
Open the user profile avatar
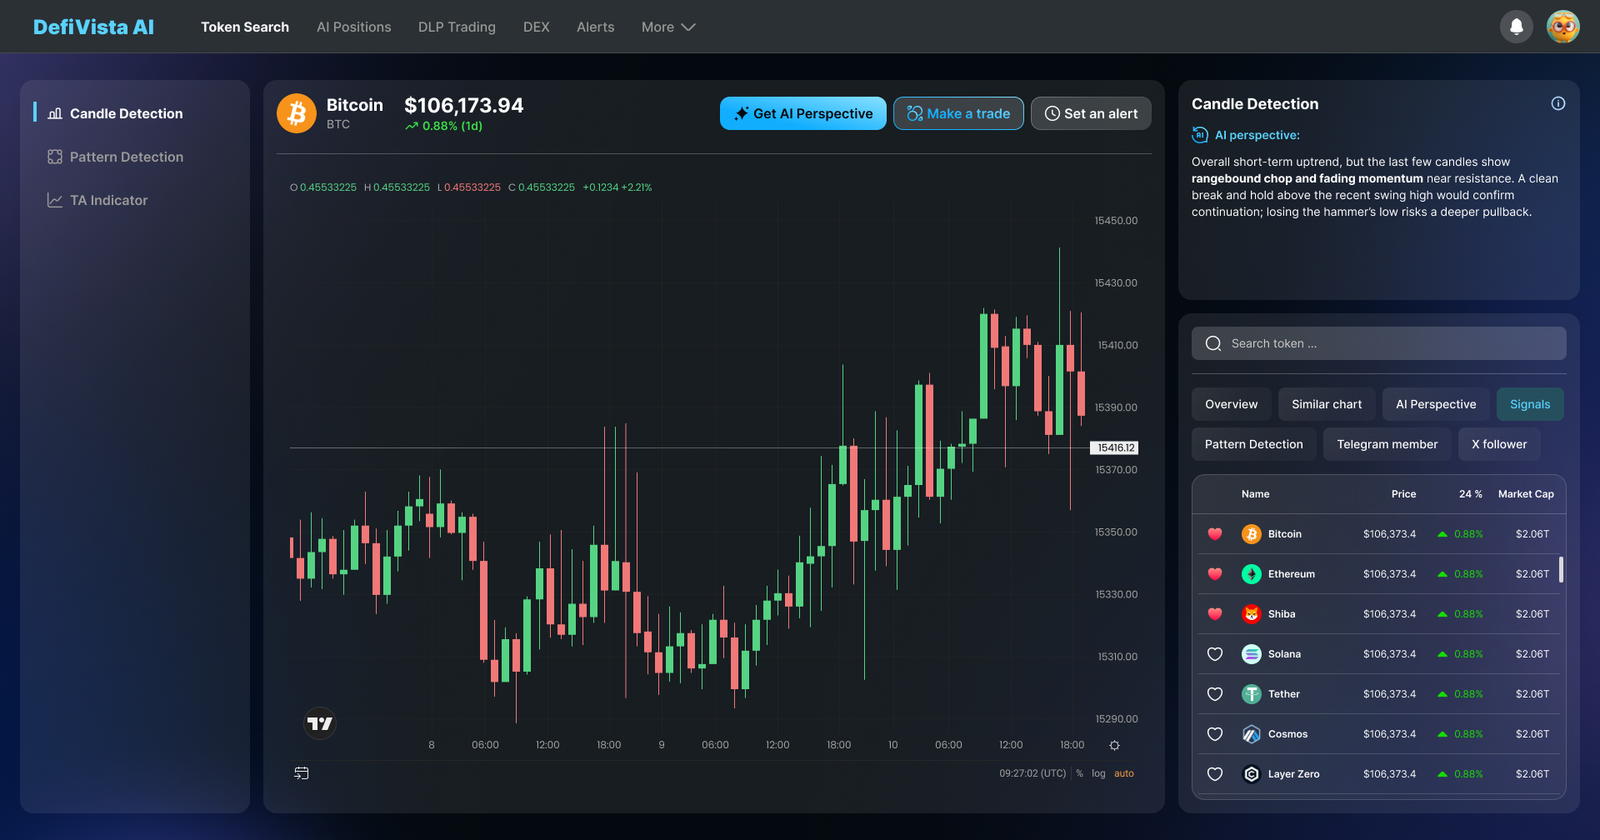[1562, 27]
